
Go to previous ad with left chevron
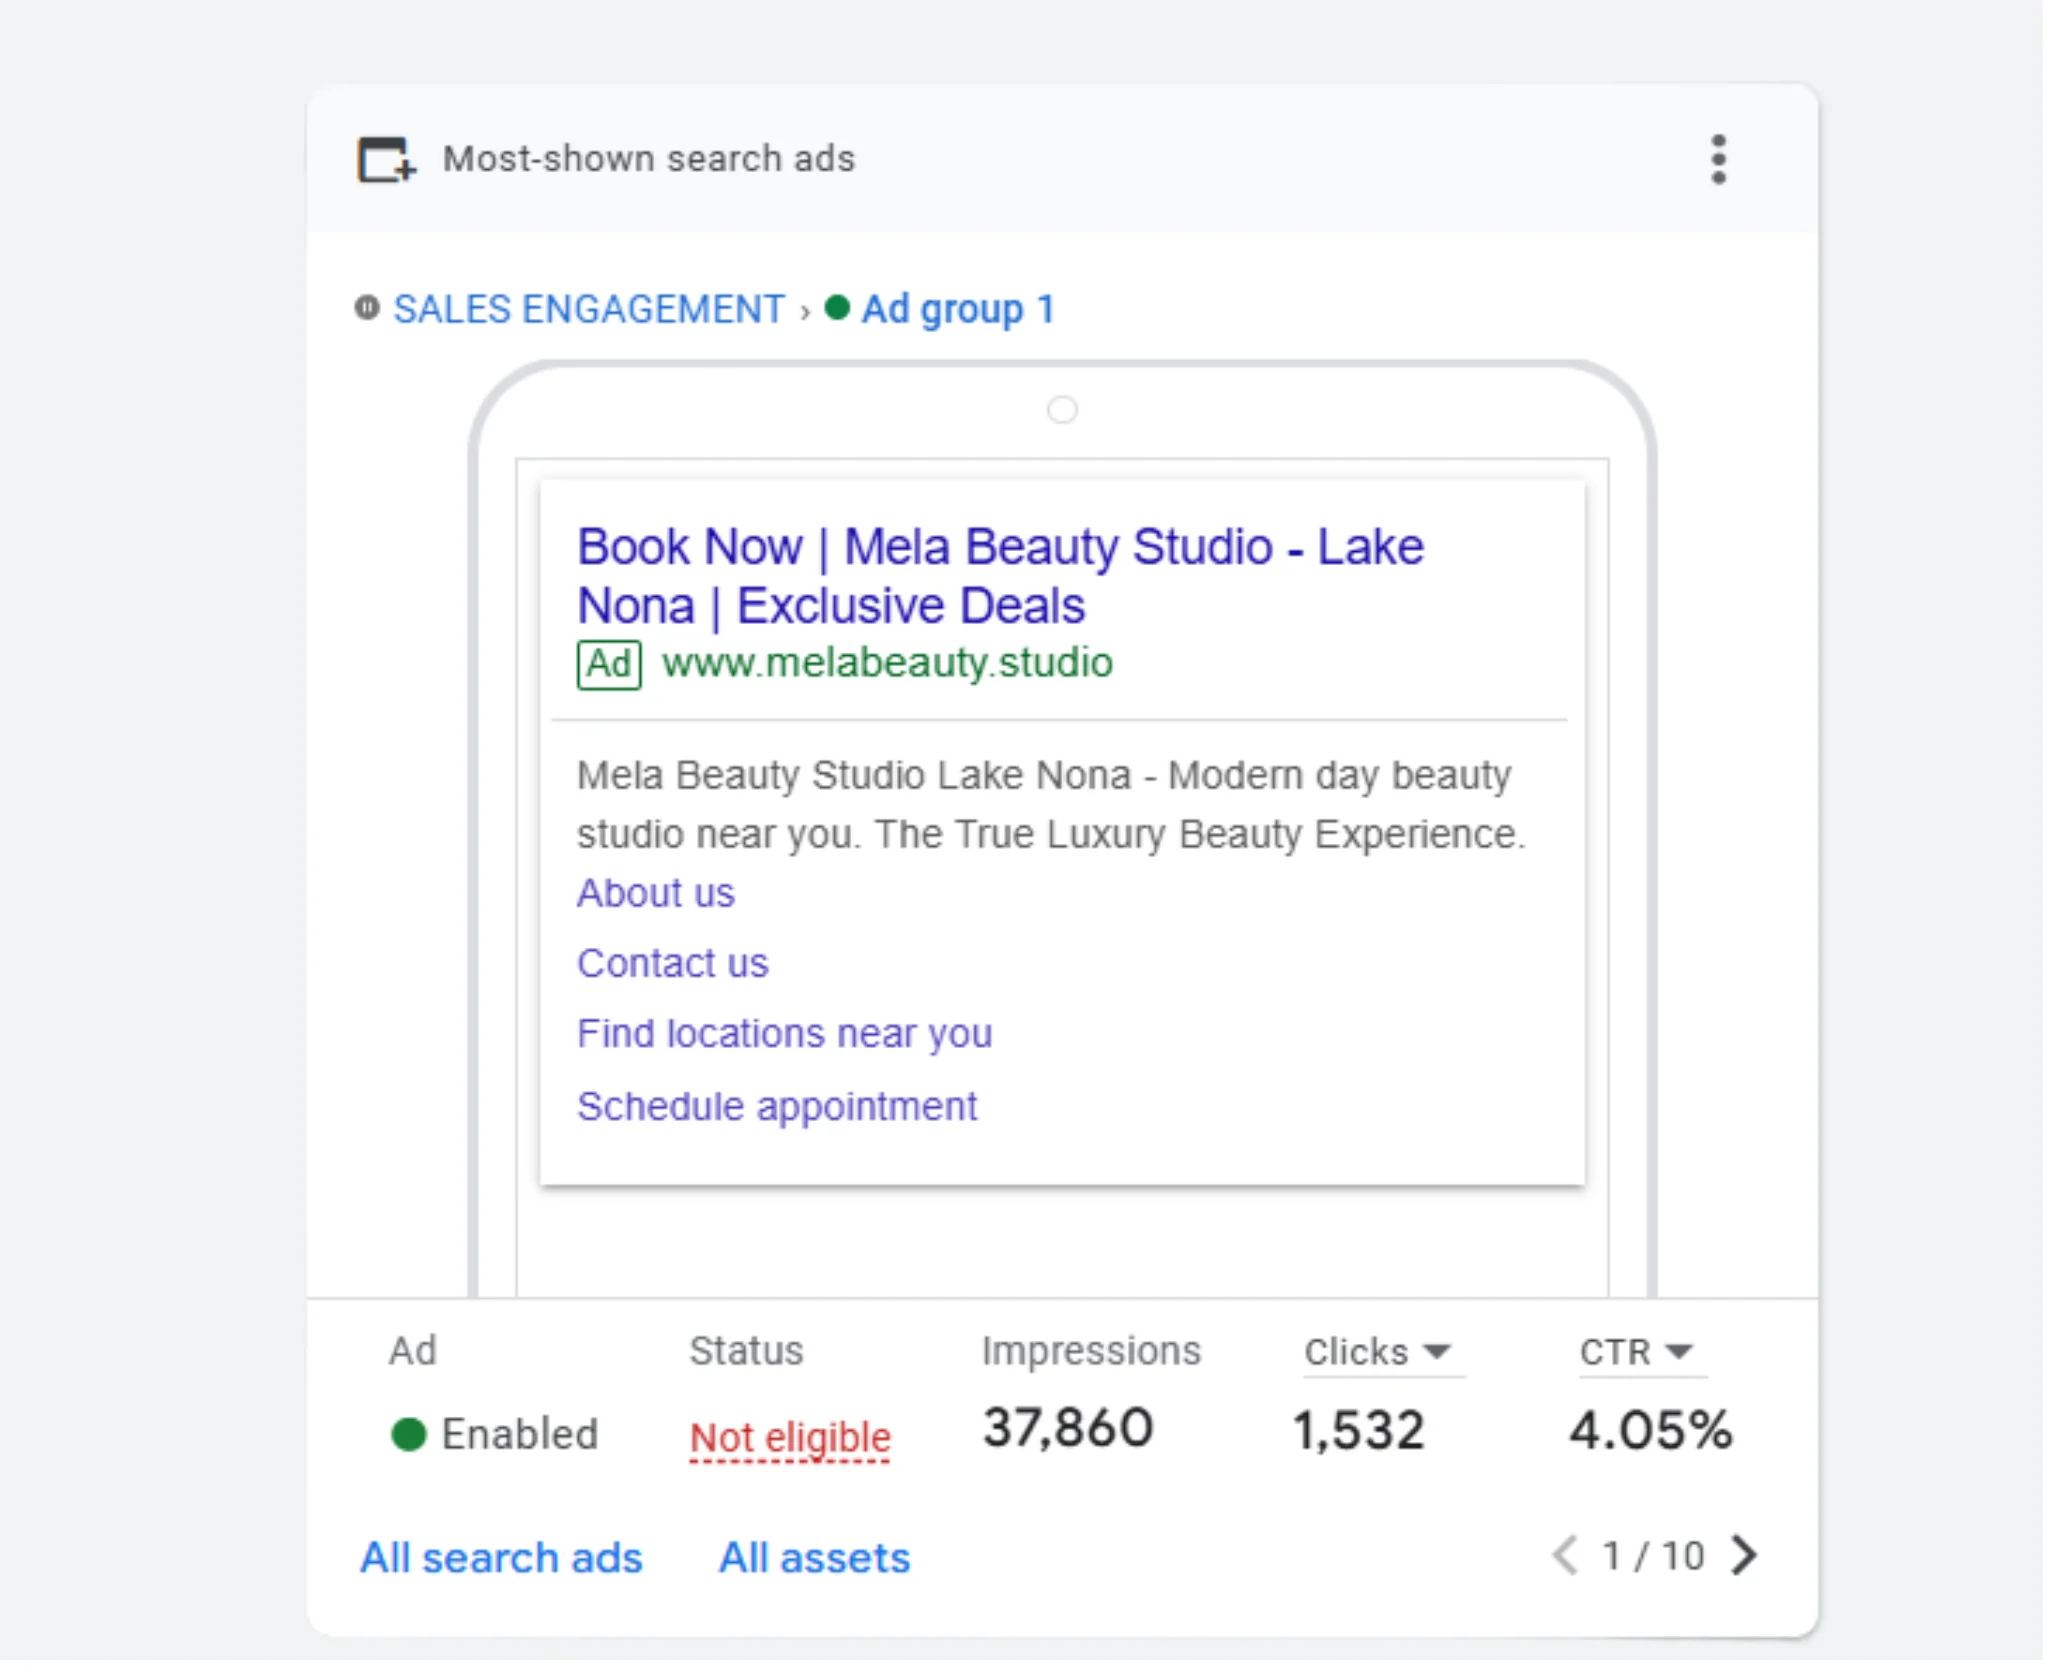pos(1565,1555)
